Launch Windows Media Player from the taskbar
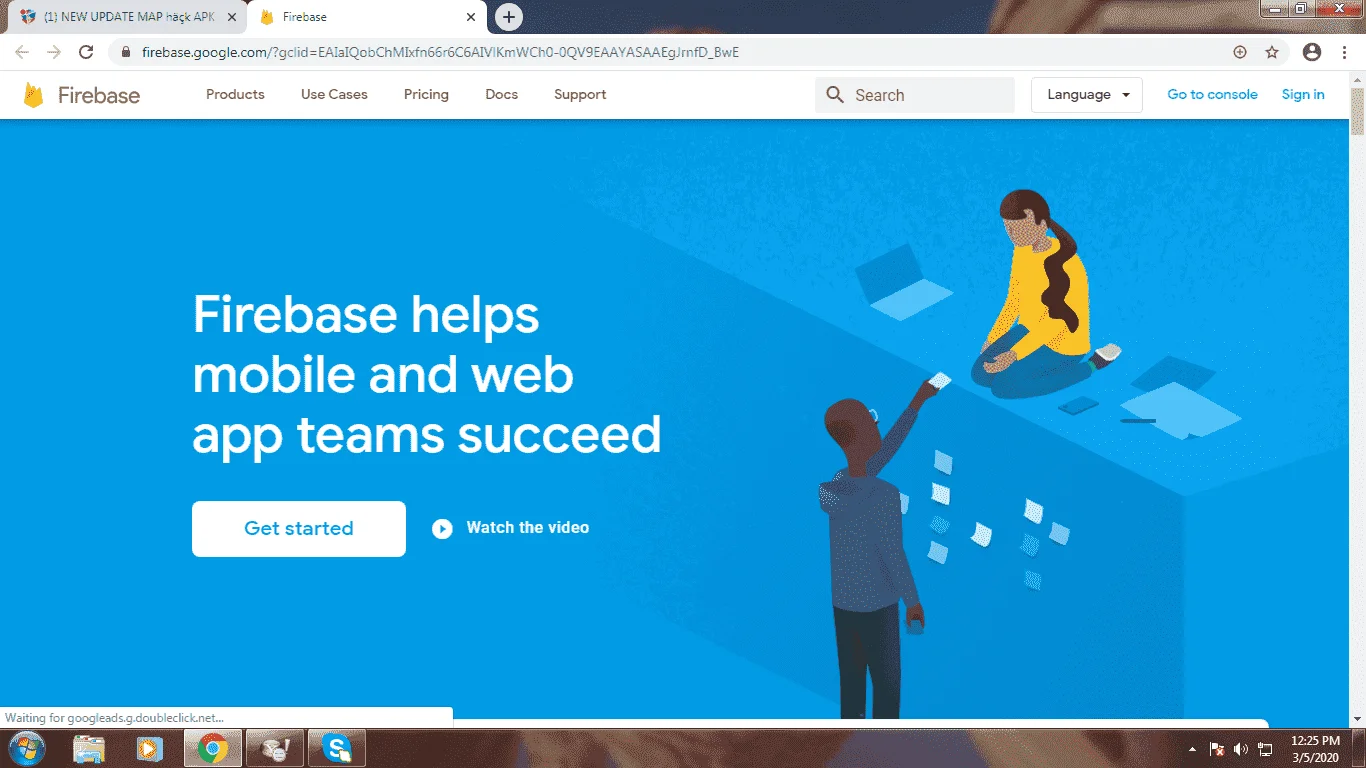Screen dimensions: 1366x768 149,748
